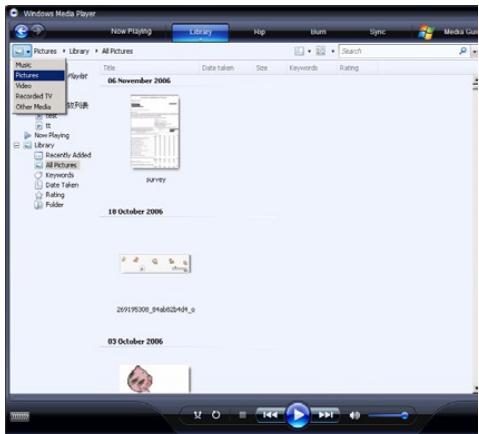Open the view options dropdown arrow
The image size is (479, 434).
tap(333, 51)
